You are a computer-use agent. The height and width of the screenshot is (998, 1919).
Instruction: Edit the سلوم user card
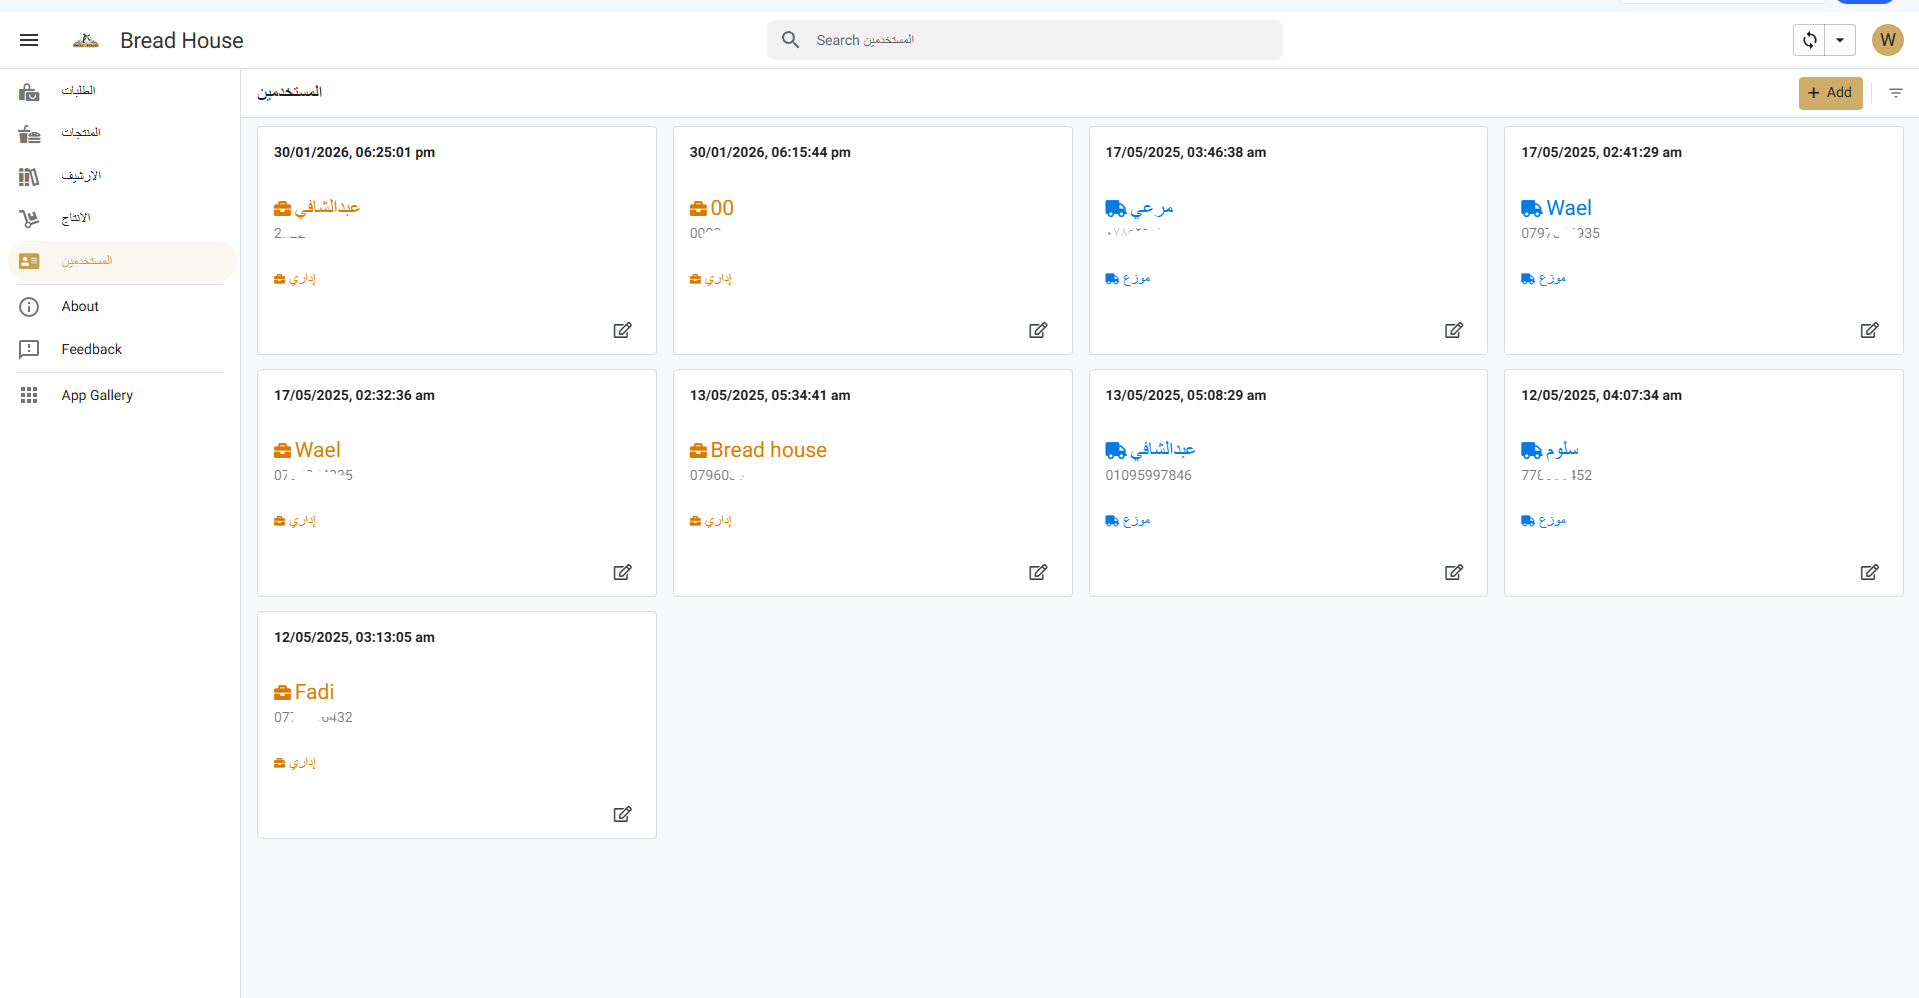[x=1869, y=572]
